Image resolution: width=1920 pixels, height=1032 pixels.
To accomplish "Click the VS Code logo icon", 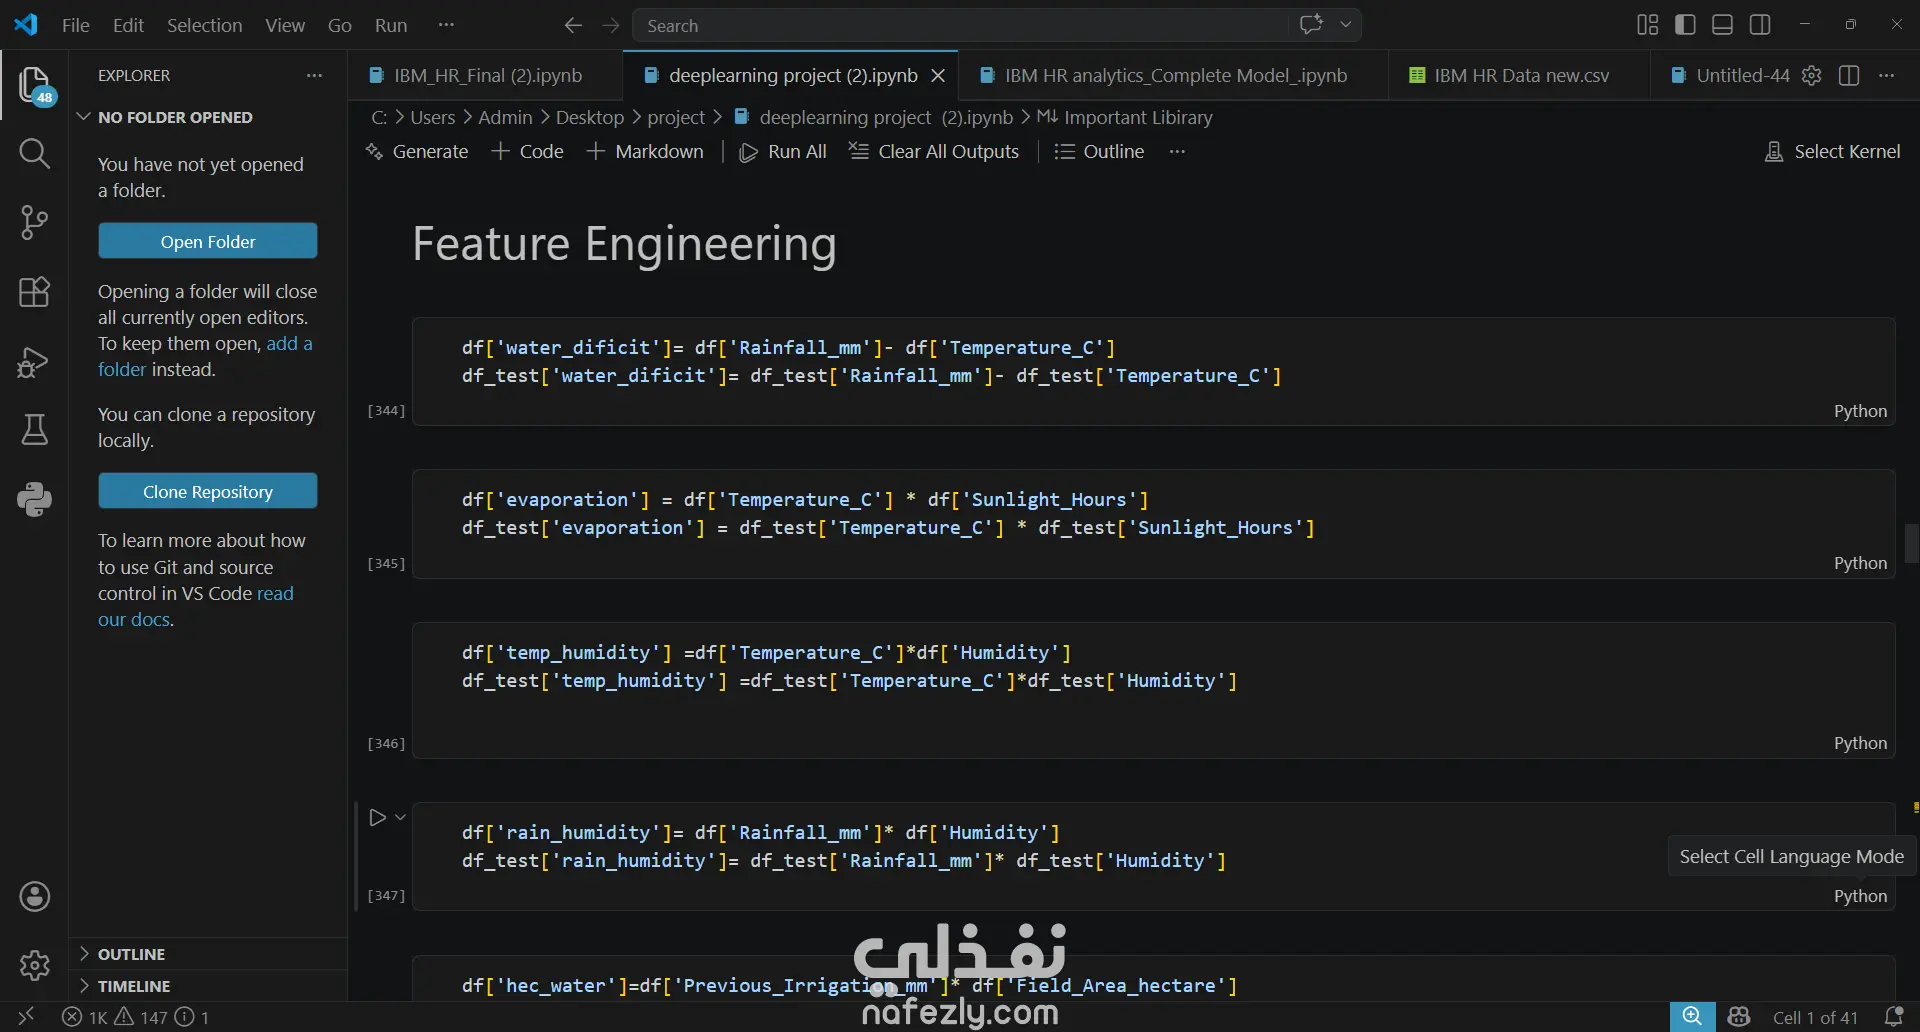I will [x=26, y=25].
